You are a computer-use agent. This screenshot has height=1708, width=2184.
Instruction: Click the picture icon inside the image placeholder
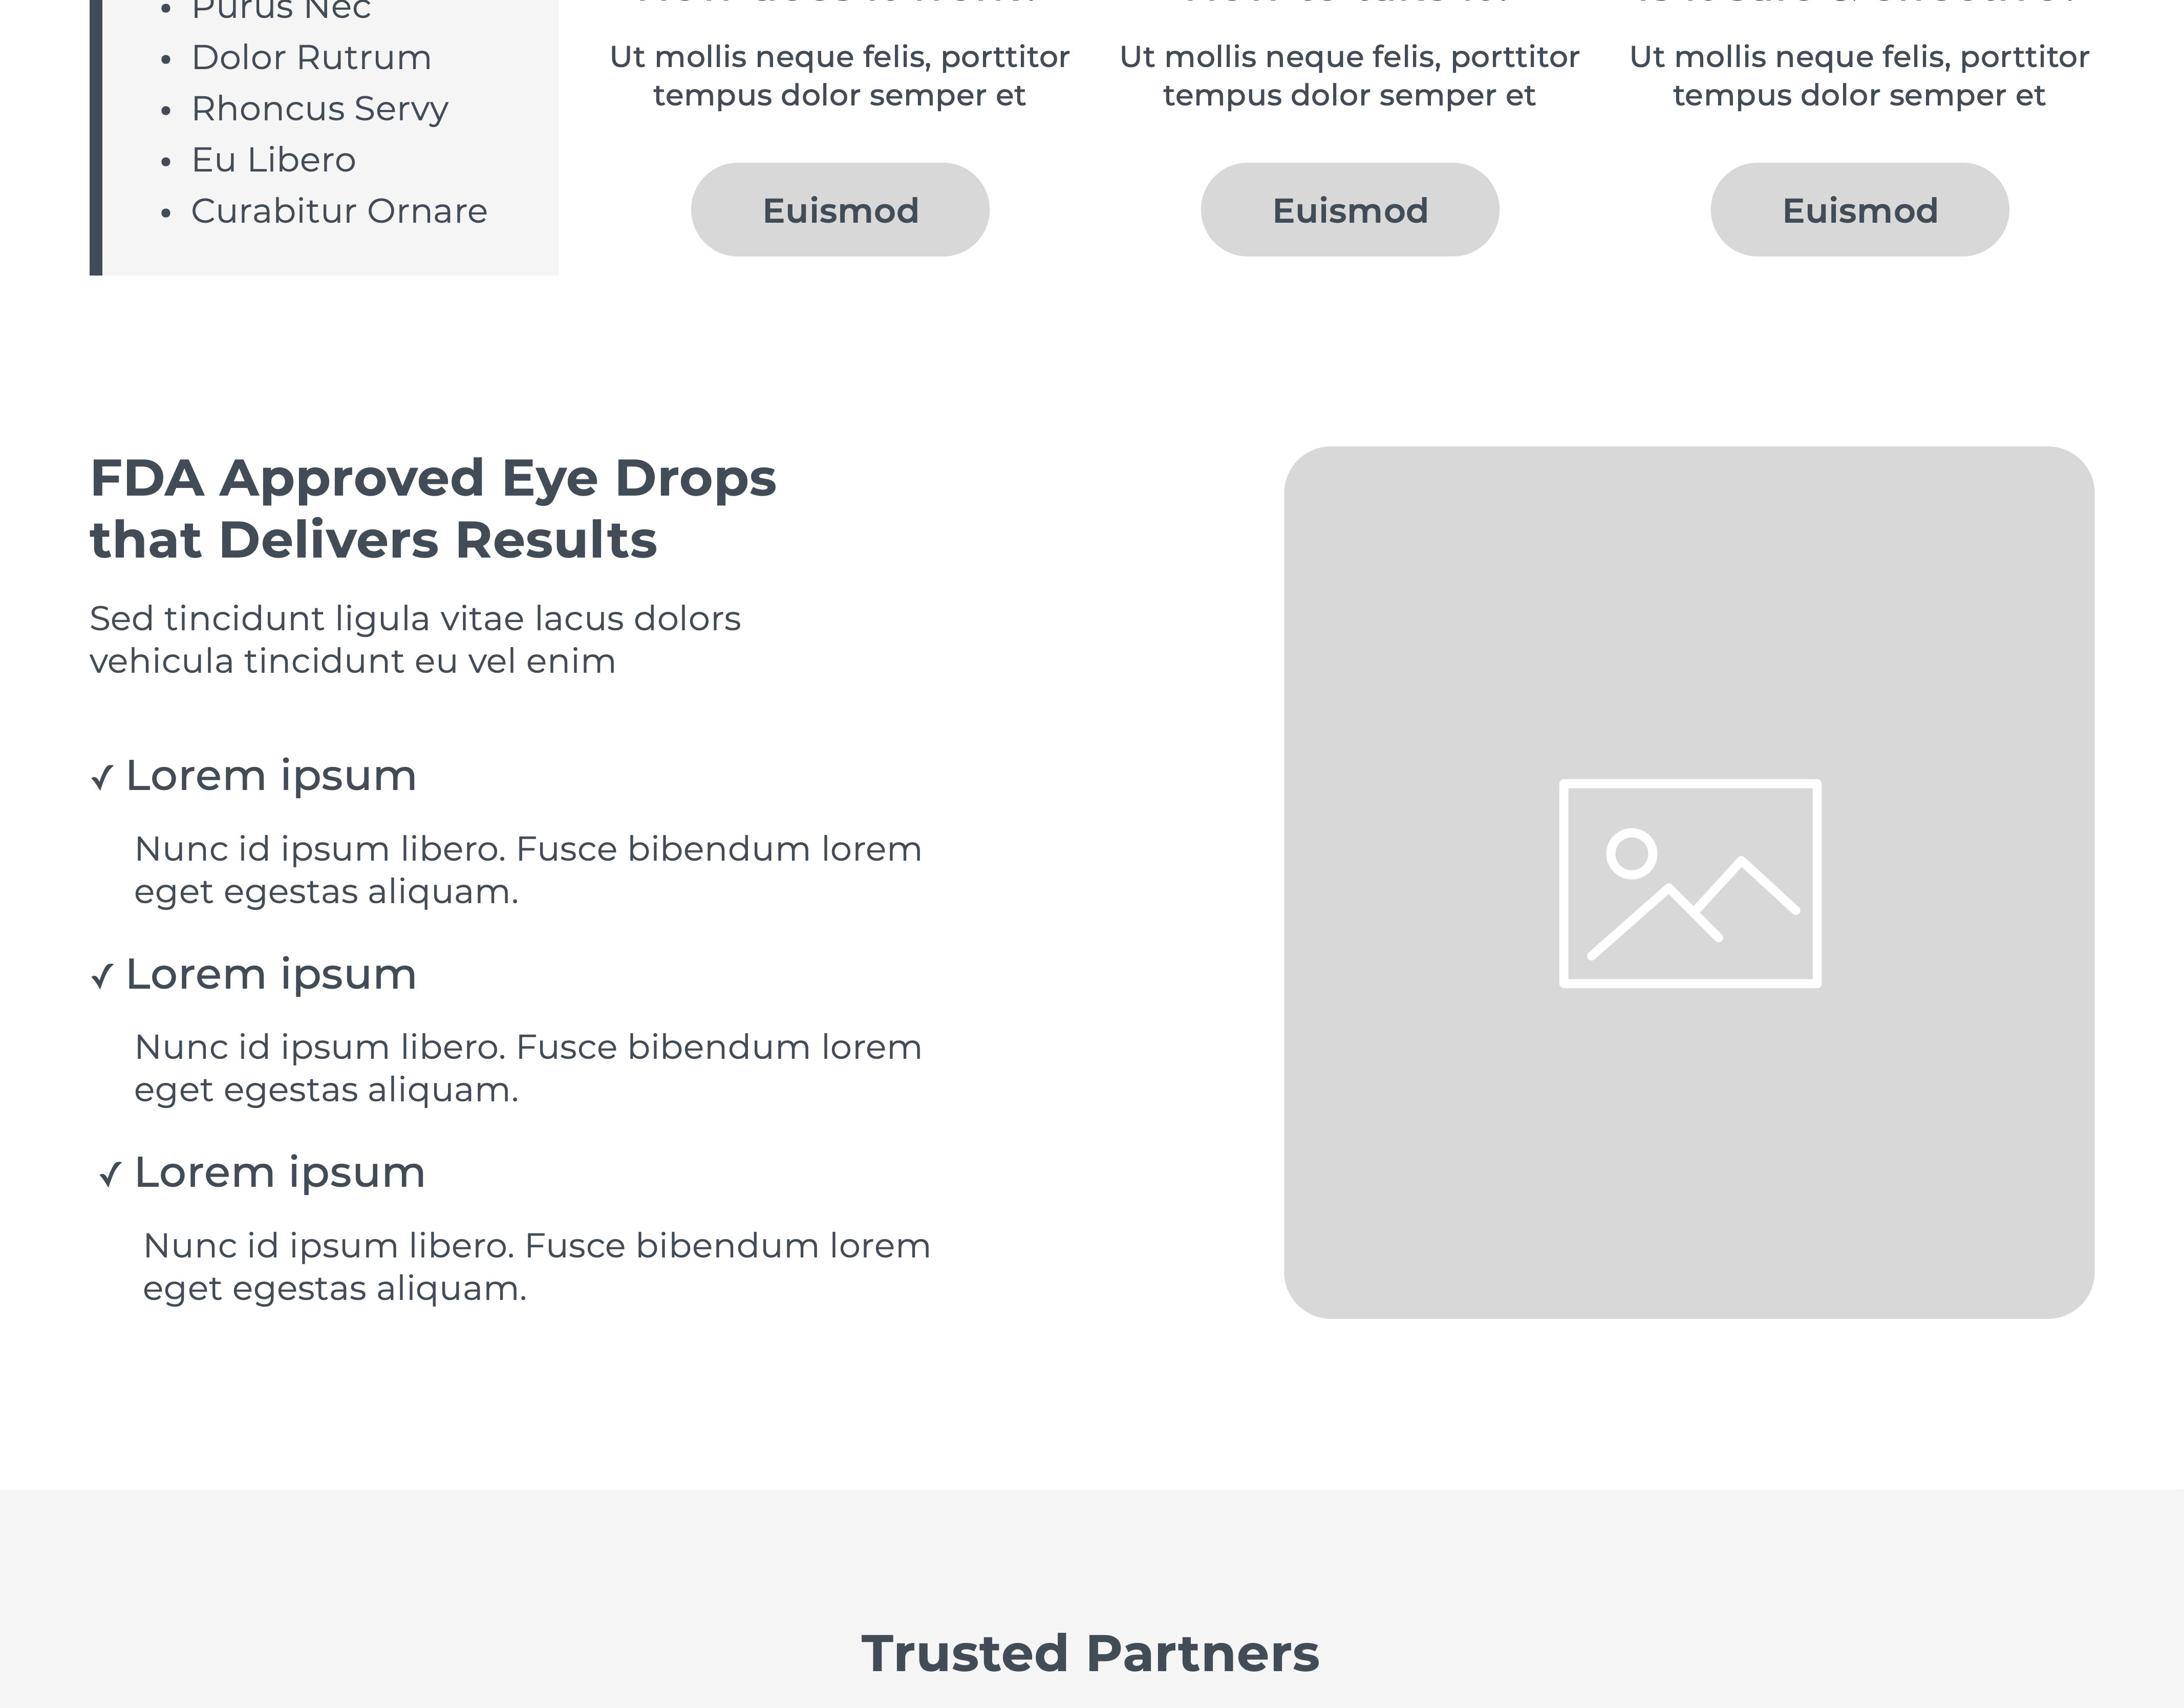click(x=1689, y=883)
